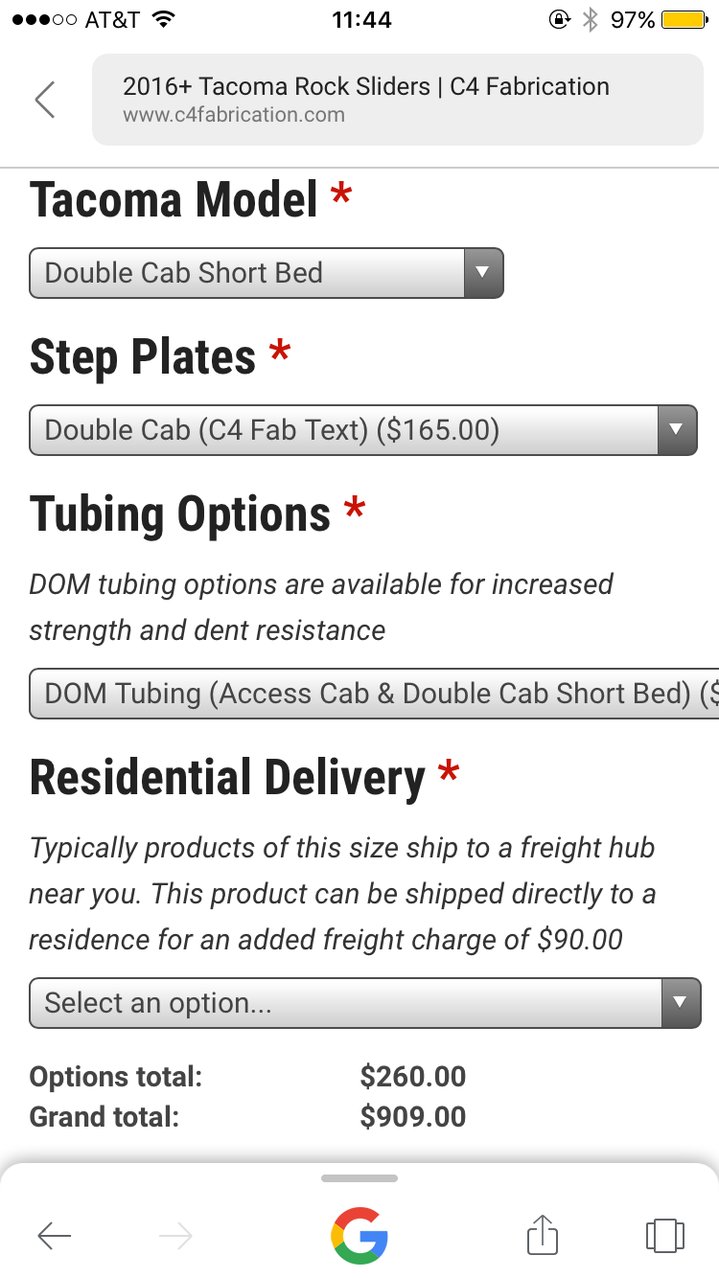Image resolution: width=719 pixels, height=1278 pixels.
Task: Tap the drag handle above bottom toolbar
Action: pos(359,1178)
